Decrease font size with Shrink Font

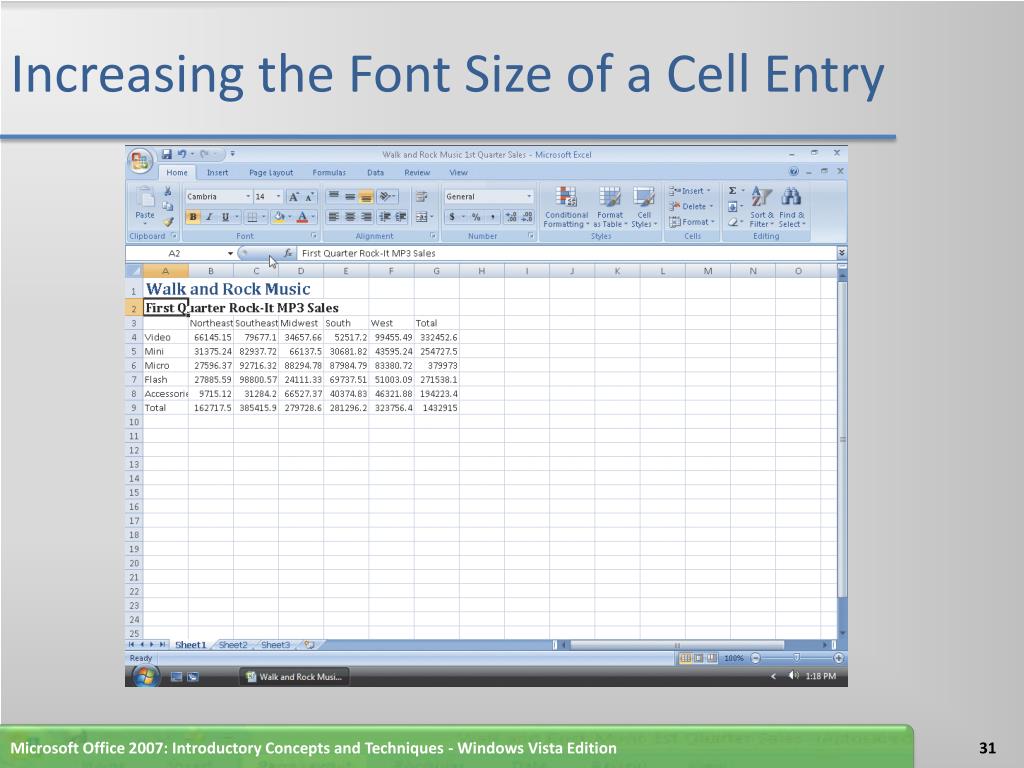[x=310, y=197]
